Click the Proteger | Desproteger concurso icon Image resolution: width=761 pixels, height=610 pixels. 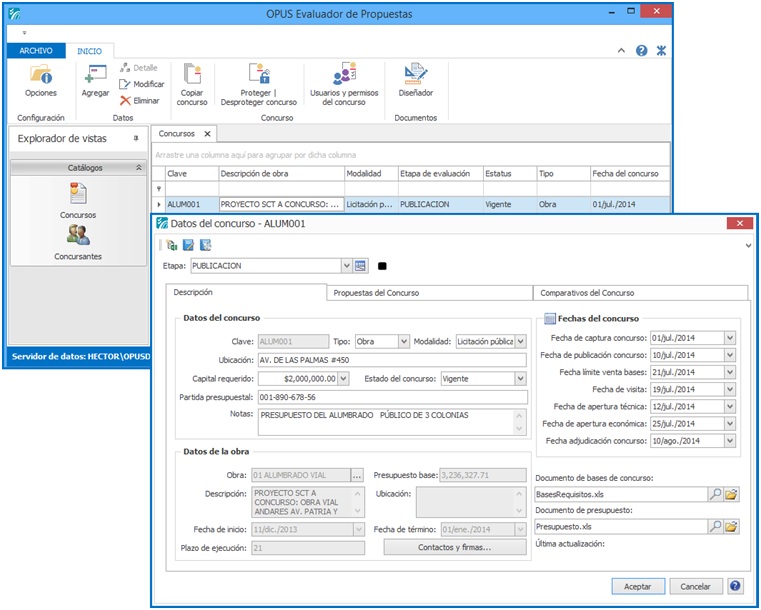(258, 75)
